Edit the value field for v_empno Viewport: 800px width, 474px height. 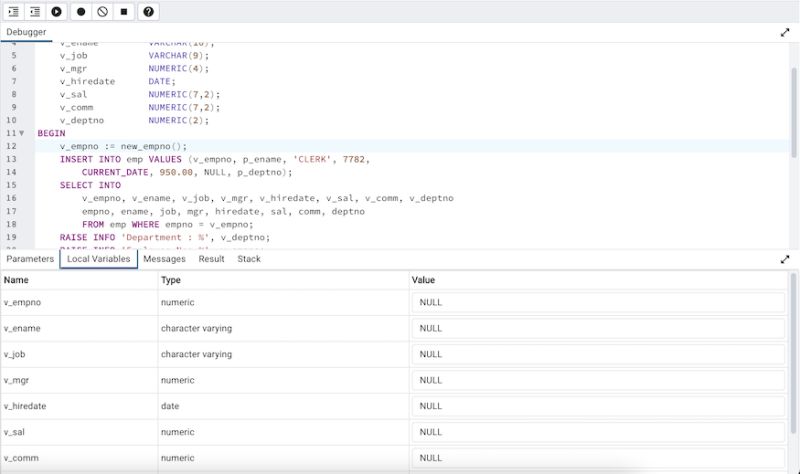(598, 303)
